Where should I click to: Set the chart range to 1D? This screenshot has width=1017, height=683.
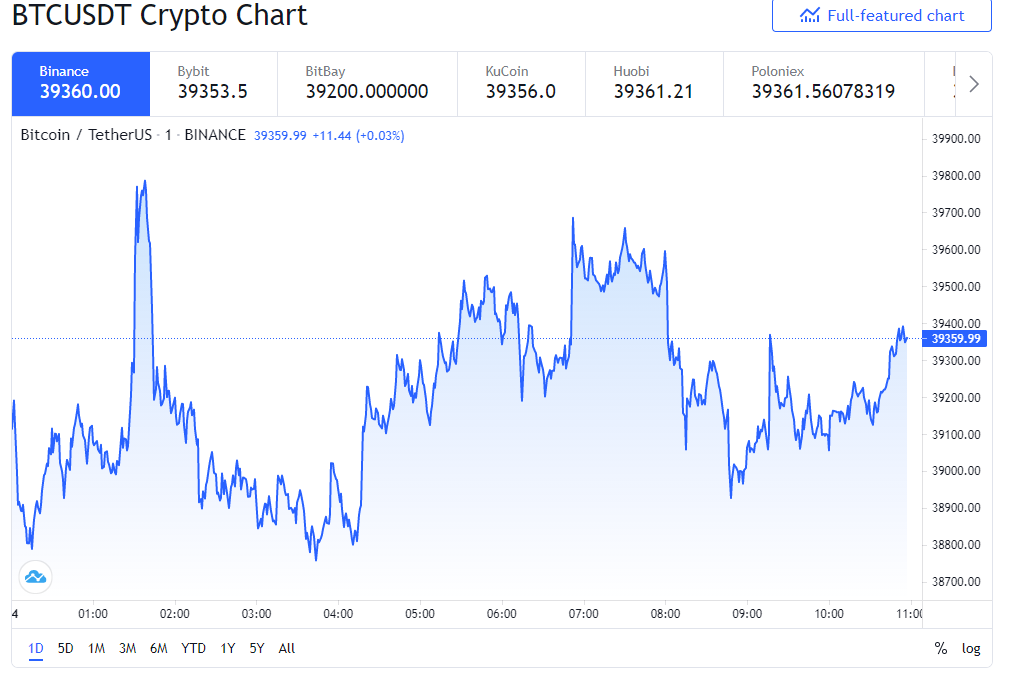tap(36, 648)
